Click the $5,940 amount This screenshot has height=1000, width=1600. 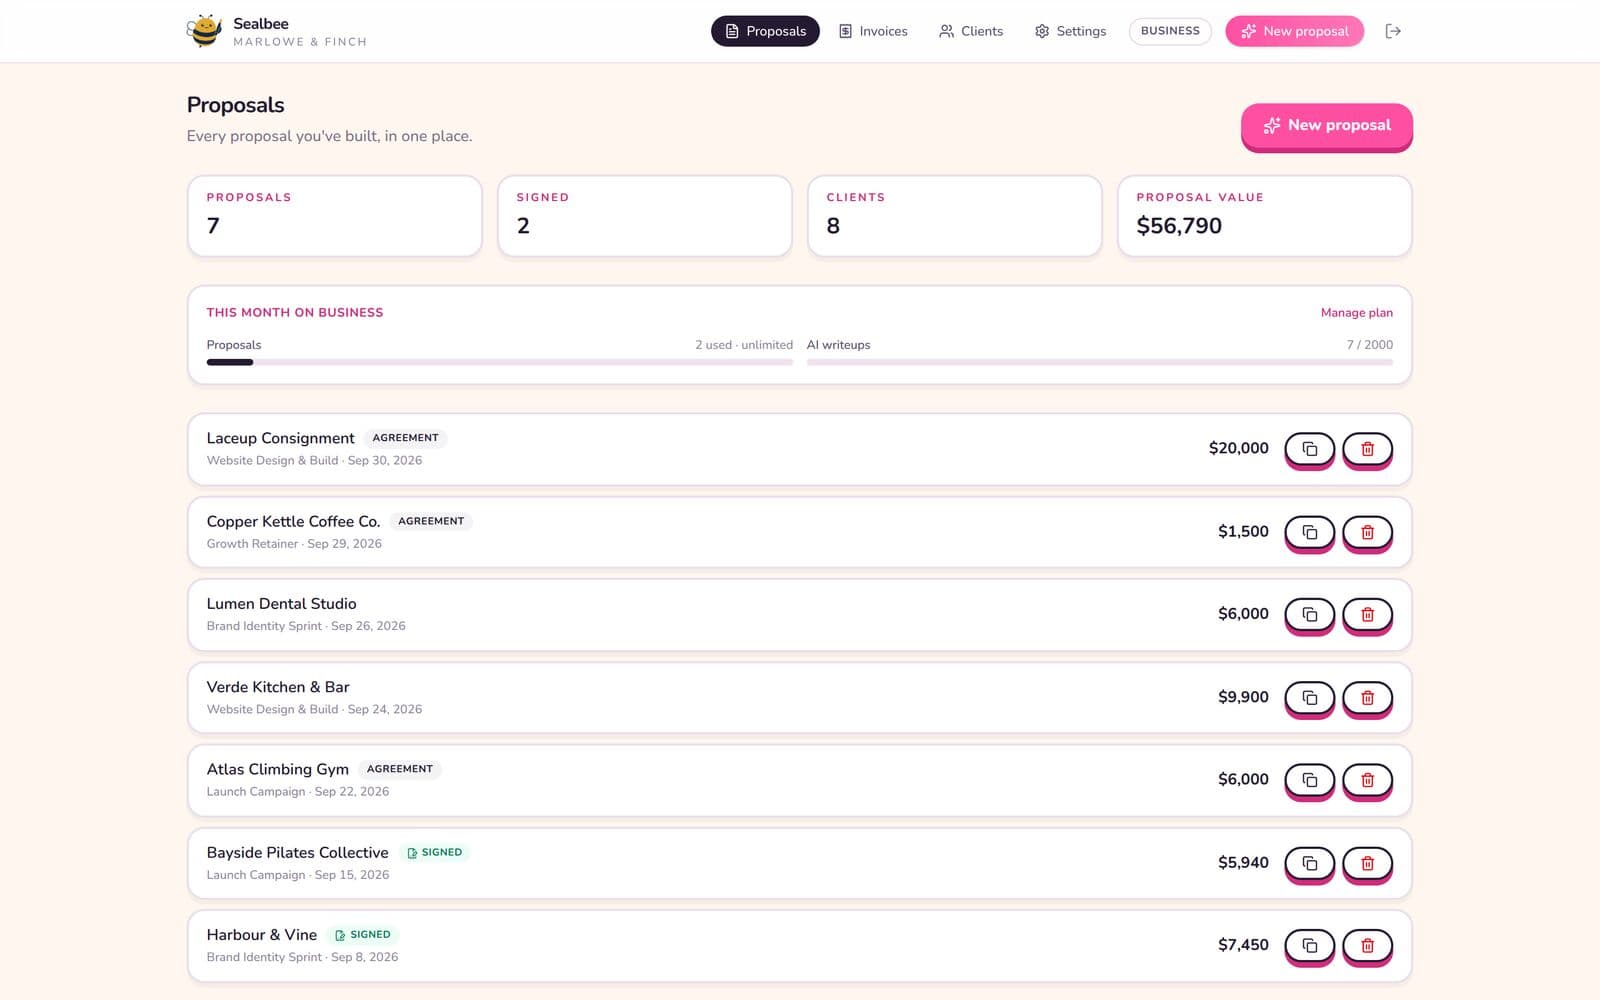pos(1243,862)
